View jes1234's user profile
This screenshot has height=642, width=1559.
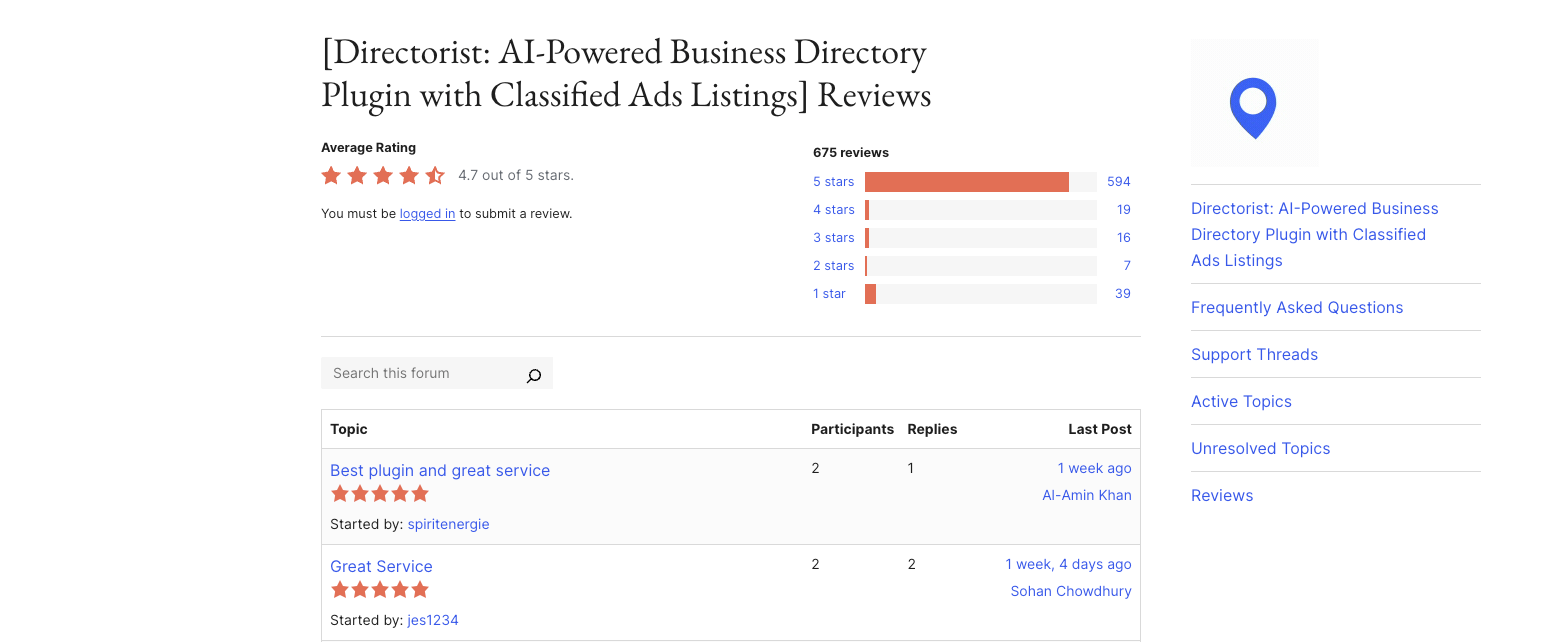point(433,620)
